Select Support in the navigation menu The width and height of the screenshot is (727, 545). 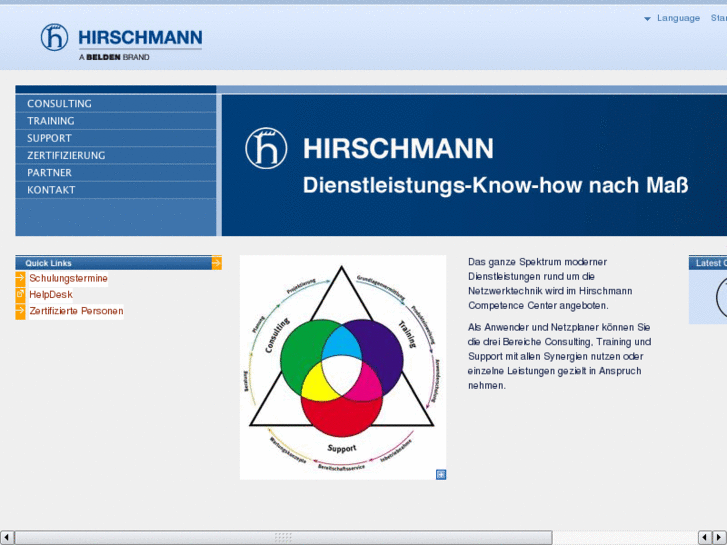(49, 138)
